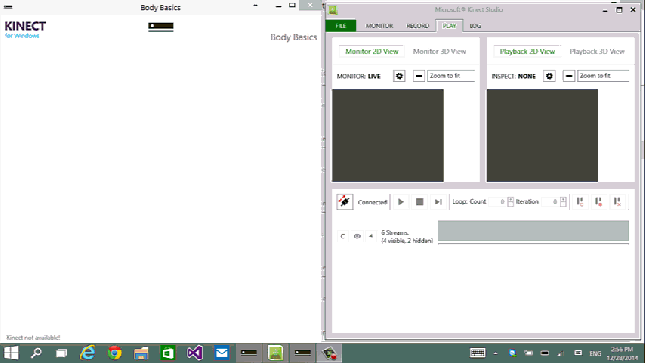The width and height of the screenshot is (645, 363).
Task: Click zoom-out minus button in Monitor view
Action: click(419, 76)
